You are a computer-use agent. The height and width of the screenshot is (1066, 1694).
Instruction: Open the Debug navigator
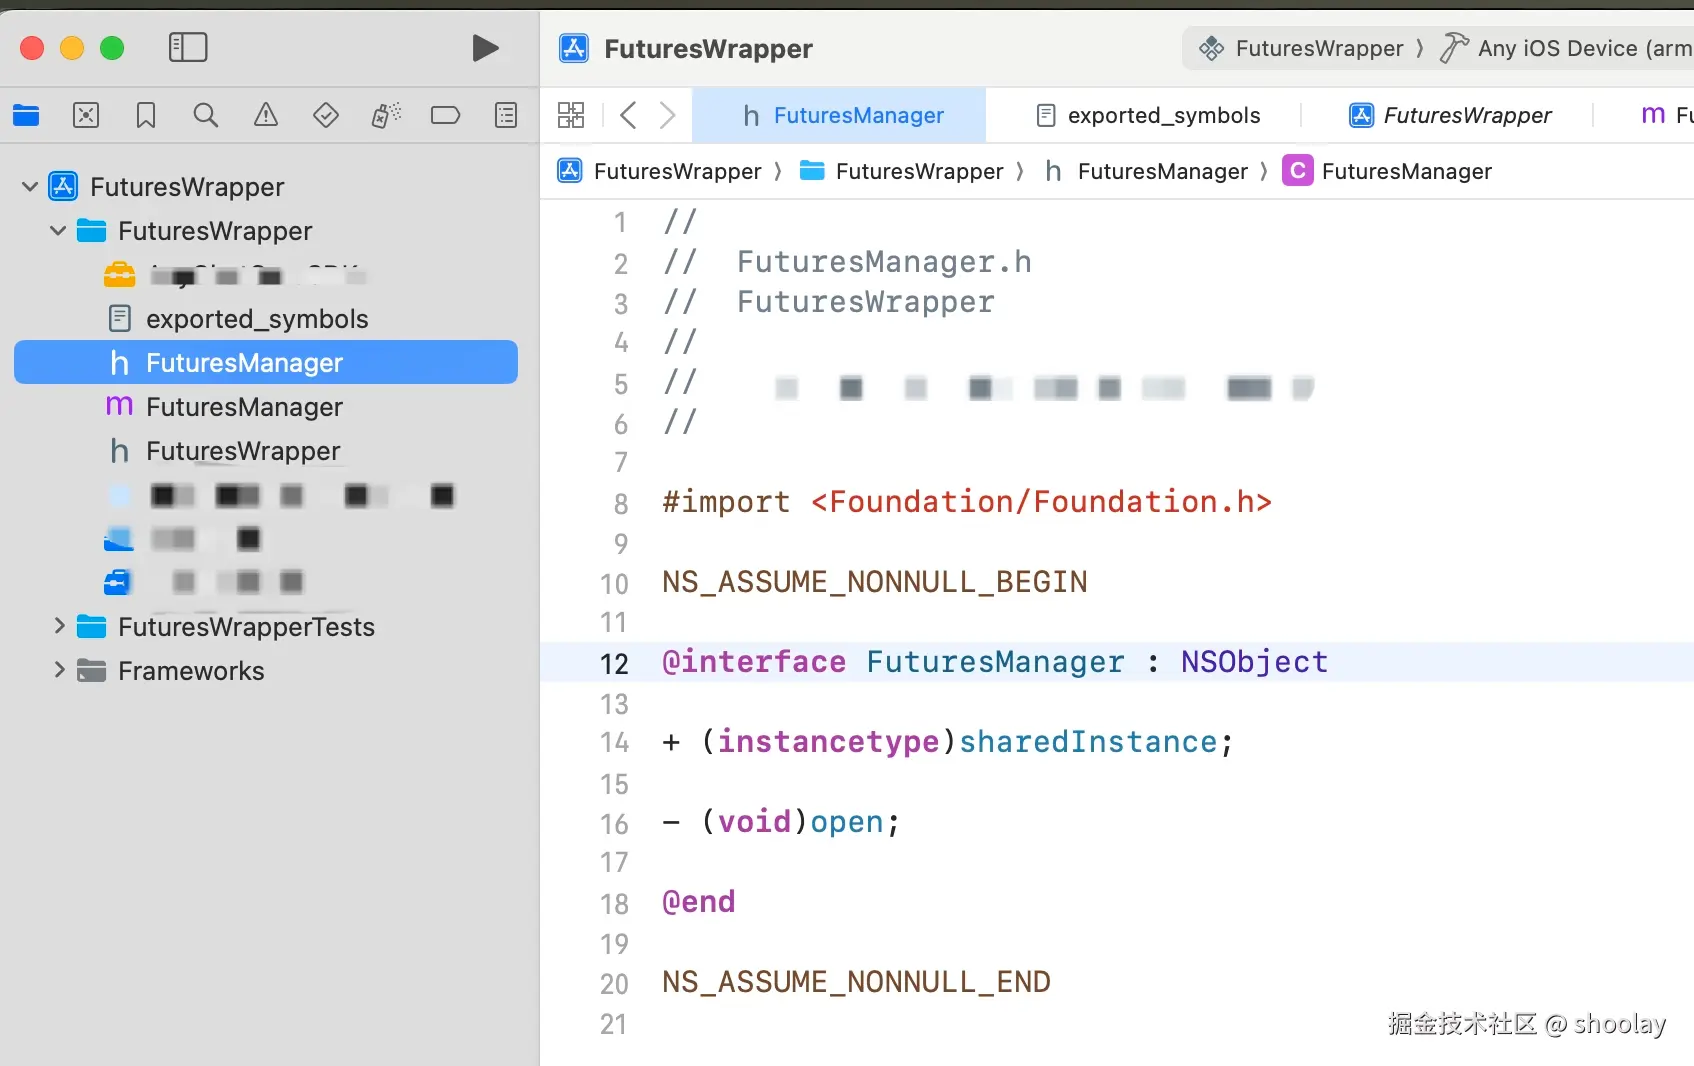click(386, 115)
